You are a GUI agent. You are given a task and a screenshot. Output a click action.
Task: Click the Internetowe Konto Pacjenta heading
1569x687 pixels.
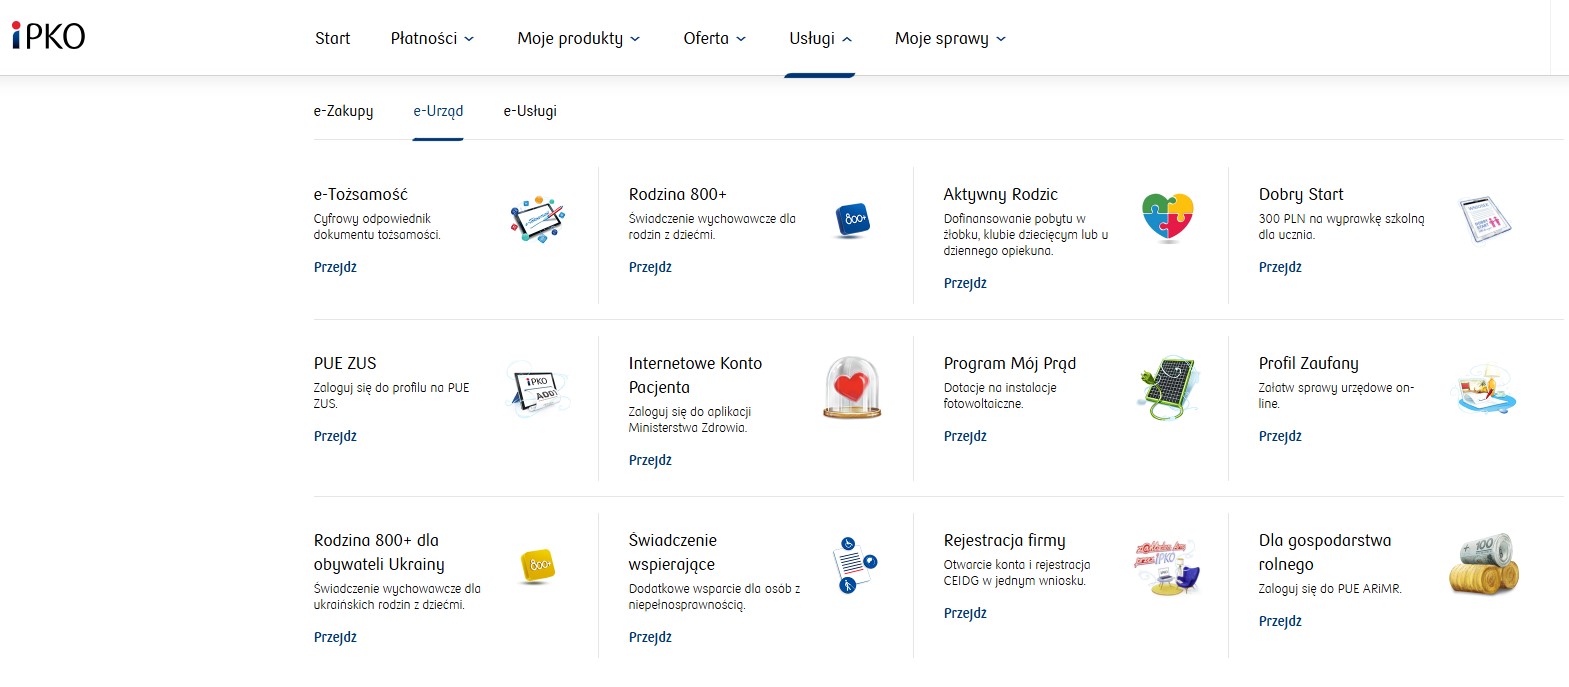(695, 375)
